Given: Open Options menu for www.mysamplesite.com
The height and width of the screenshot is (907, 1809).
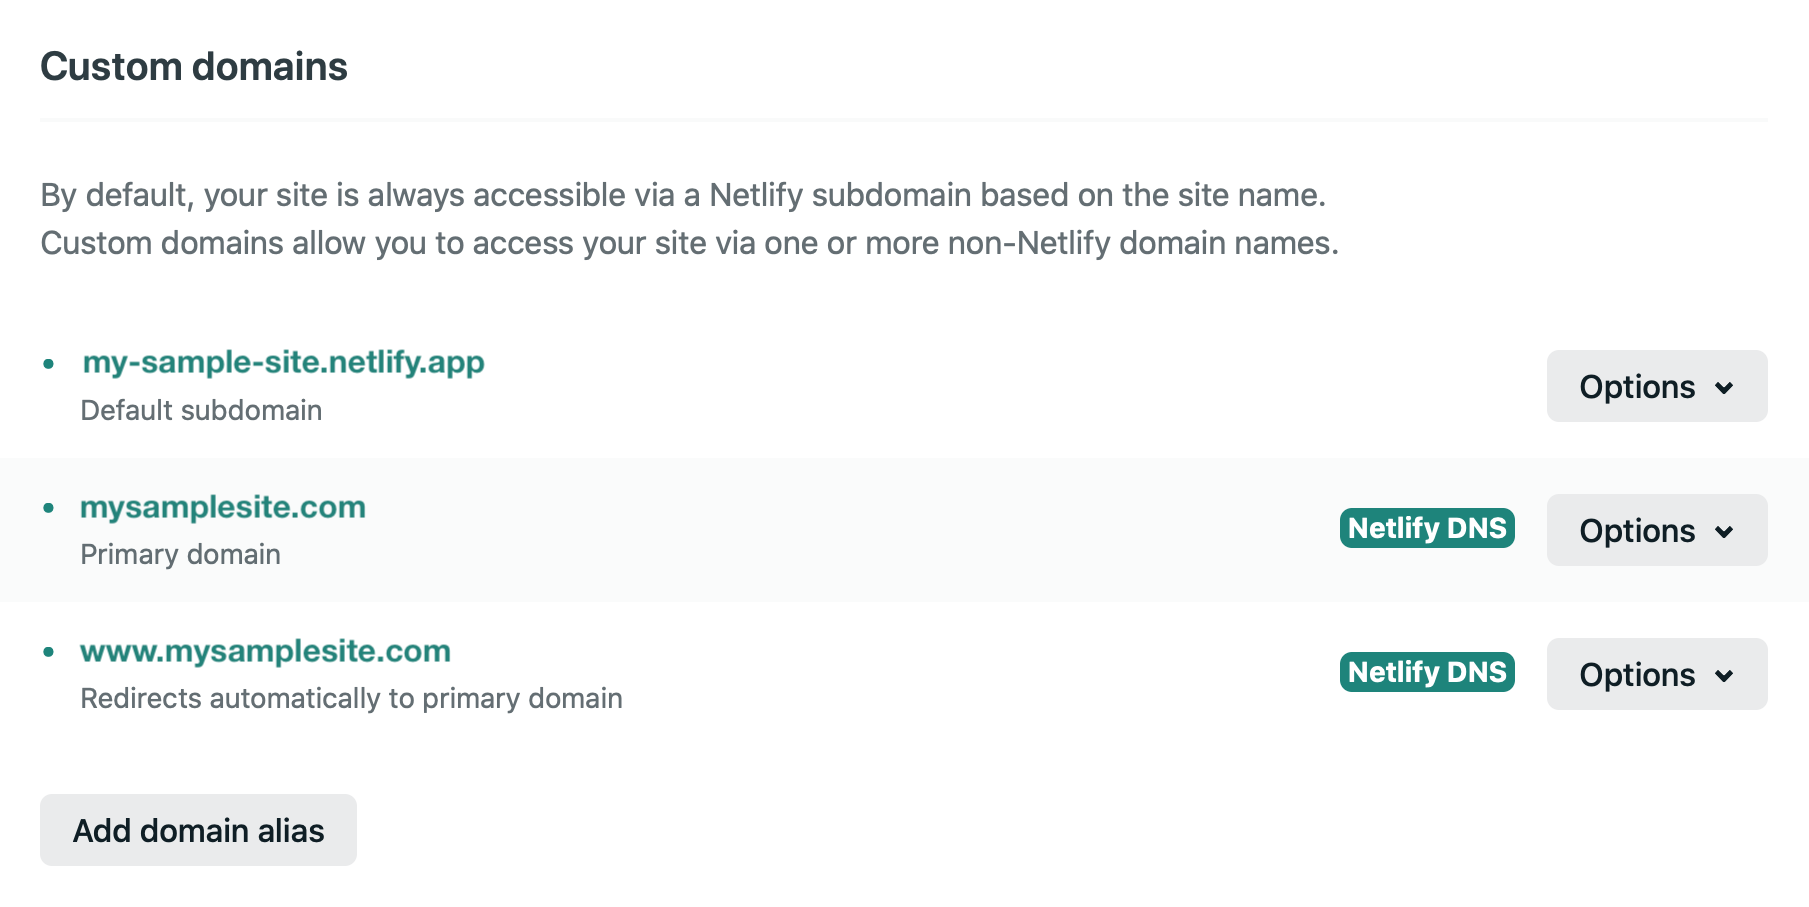Looking at the screenshot, I should (1657, 674).
